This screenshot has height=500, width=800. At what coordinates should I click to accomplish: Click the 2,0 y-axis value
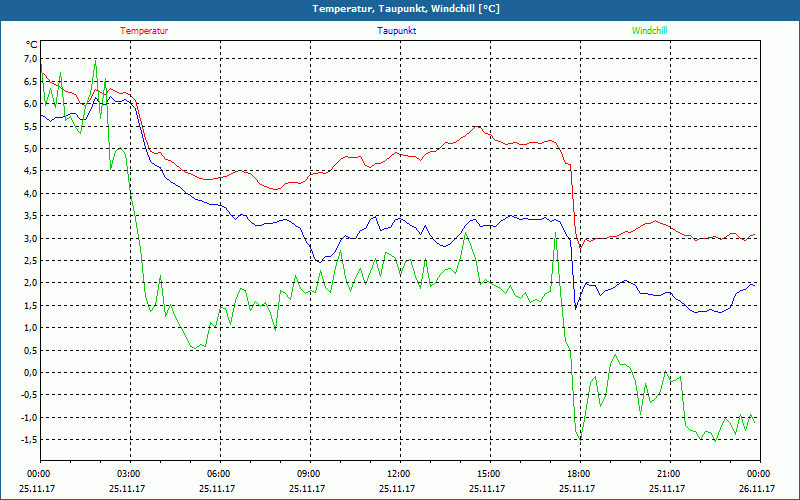point(31,283)
